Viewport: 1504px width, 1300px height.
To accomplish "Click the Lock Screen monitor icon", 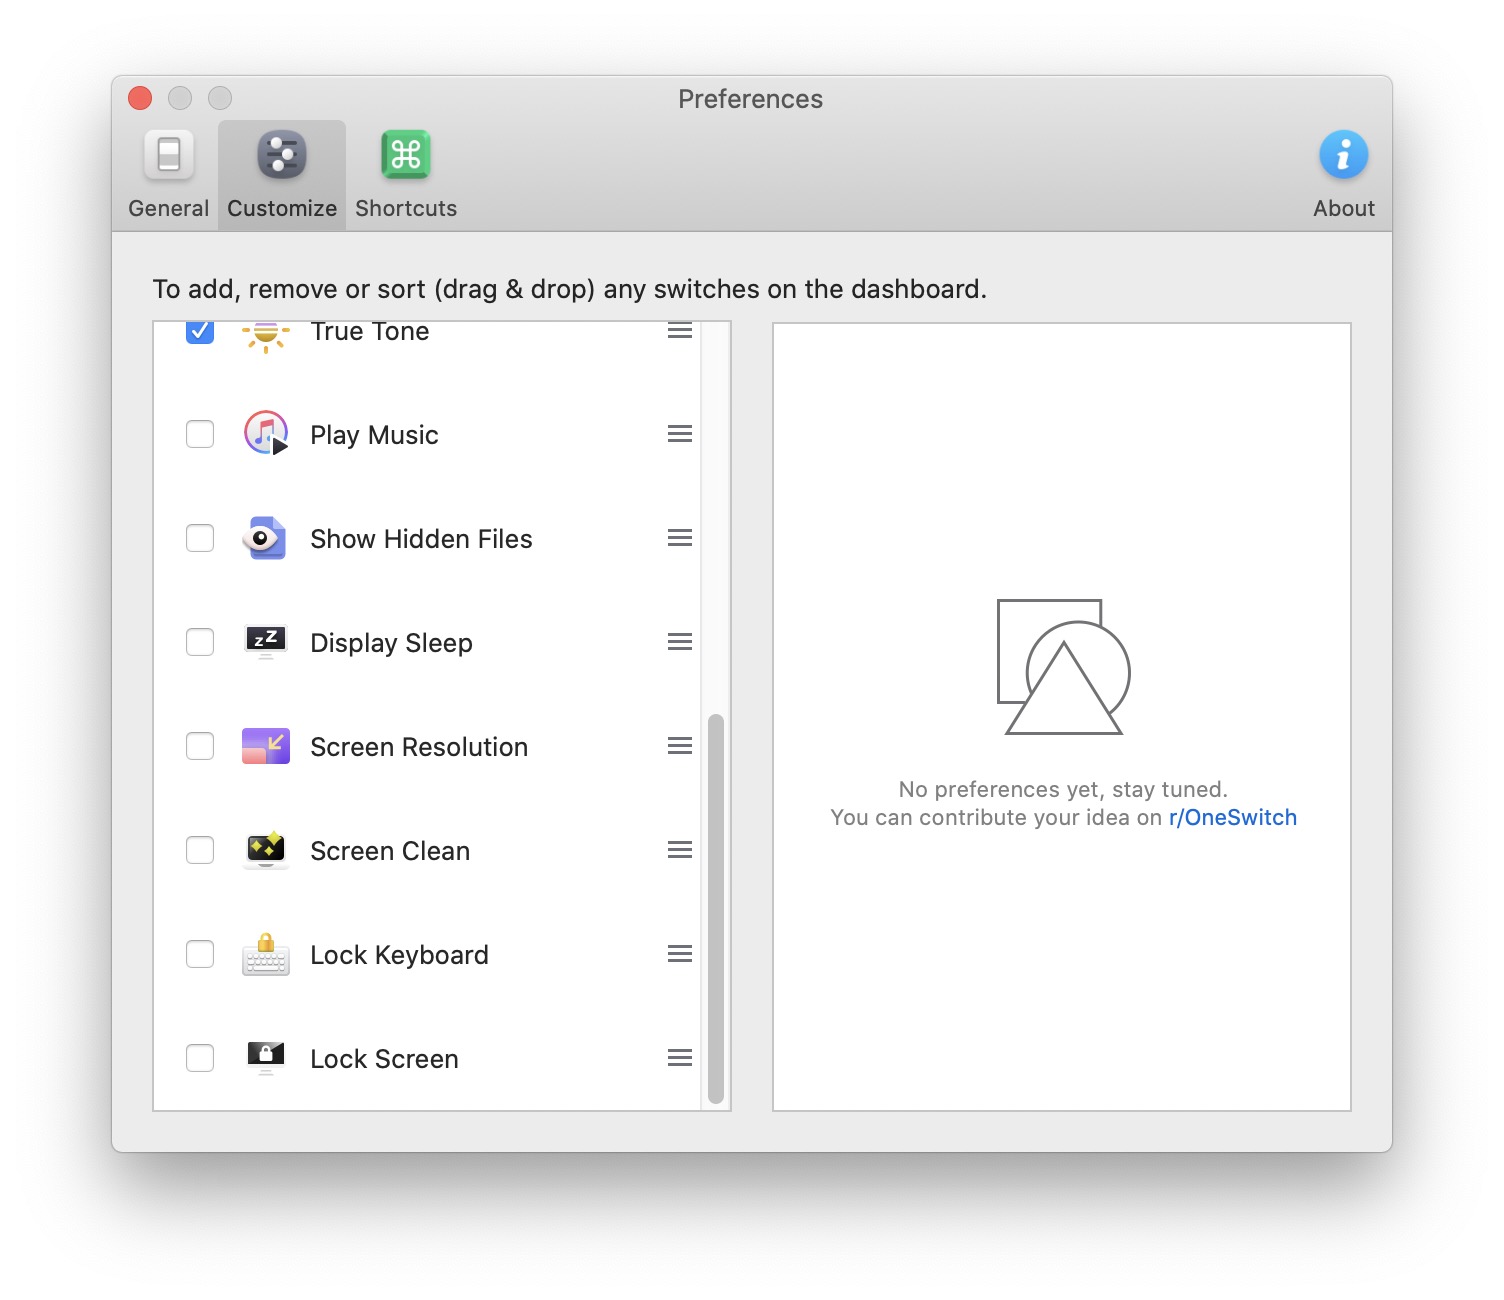I will coord(265,1057).
